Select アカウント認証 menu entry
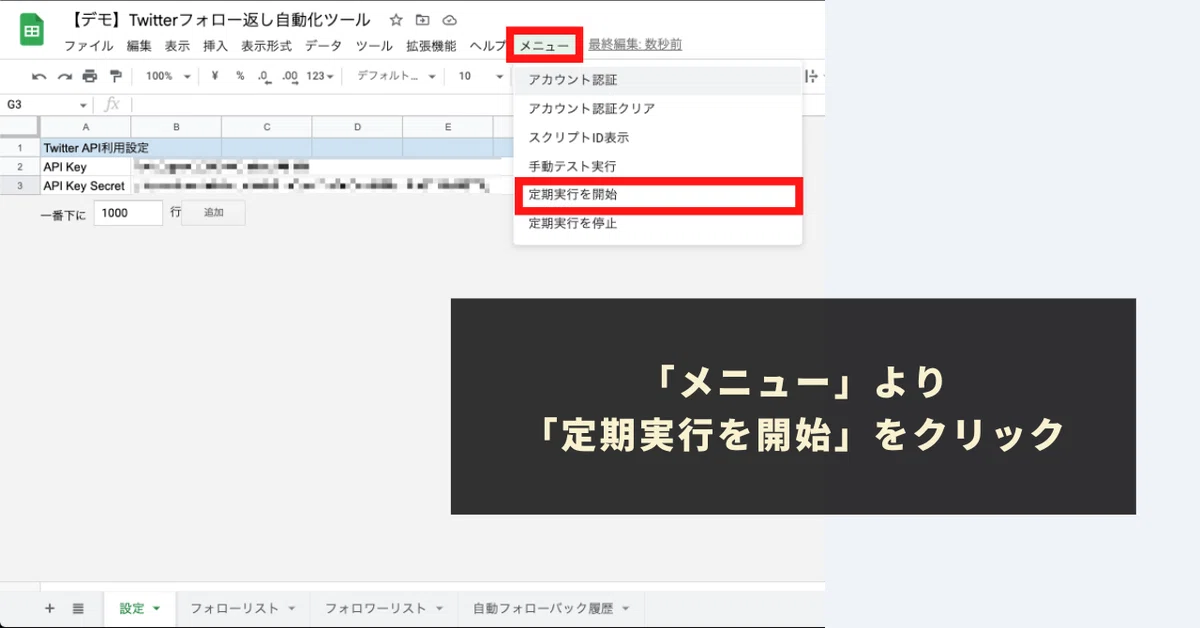Viewport: 1200px width, 628px height. click(x=658, y=80)
